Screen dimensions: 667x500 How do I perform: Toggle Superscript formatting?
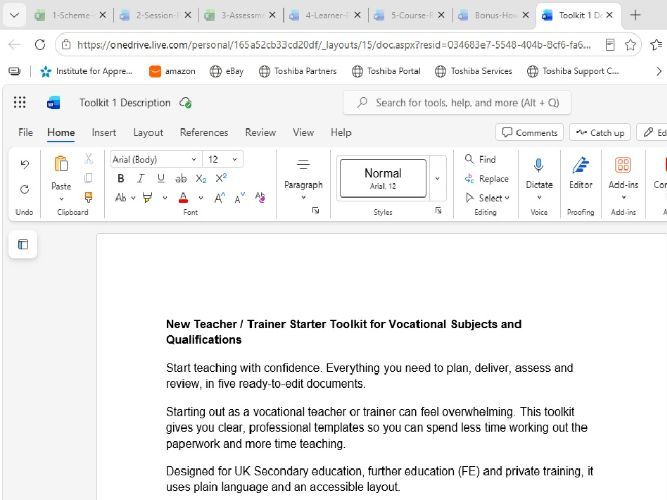(x=221, y=178)
